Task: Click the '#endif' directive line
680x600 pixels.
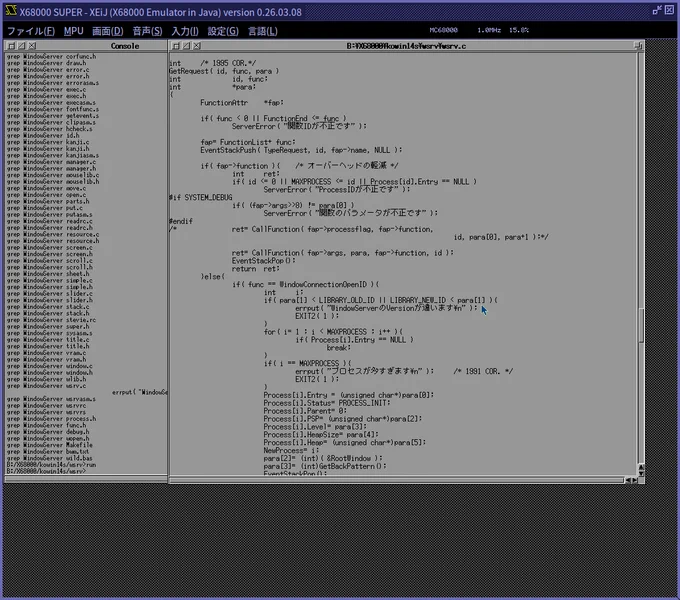Action: click(x=180, y=221)
